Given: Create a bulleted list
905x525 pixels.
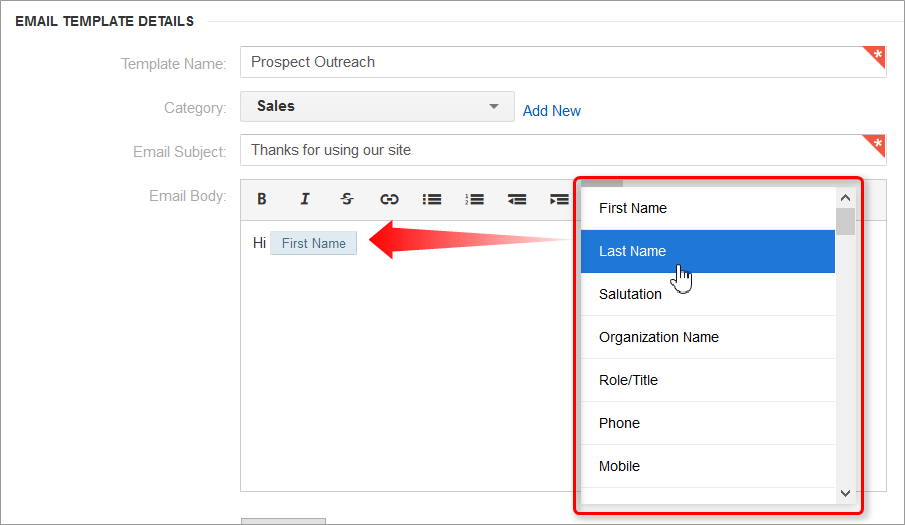Looking at the screenshot, I should pos(432,199).
